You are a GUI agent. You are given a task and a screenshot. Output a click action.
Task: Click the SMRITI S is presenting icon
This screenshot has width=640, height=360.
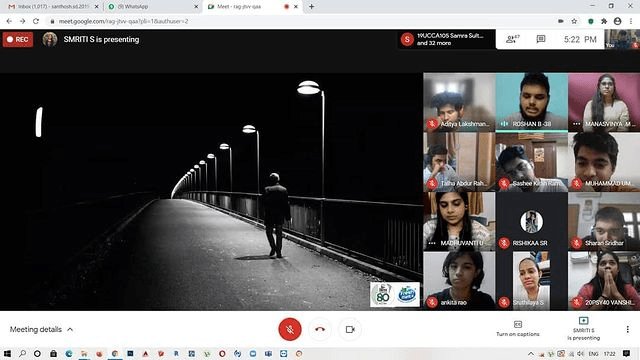click(x=583, y=329)
